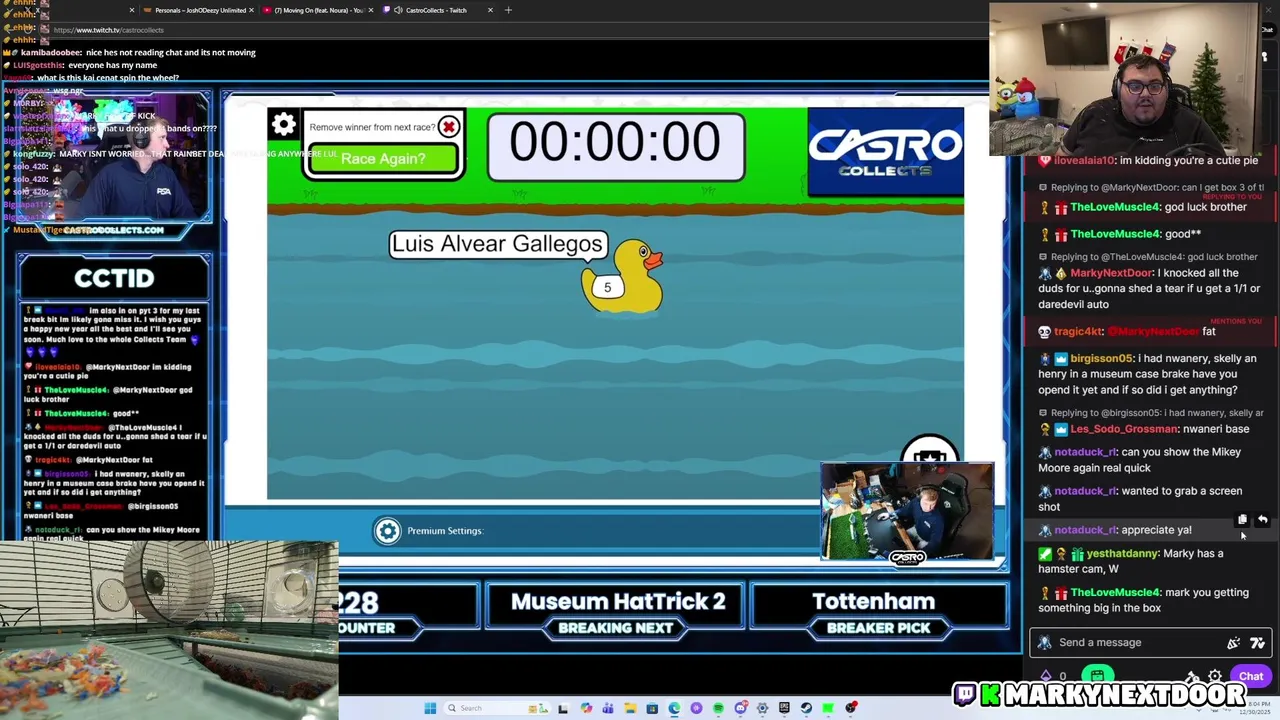This screenshot has width=1280, height=720.
Task: Click the breaker desk camera thumbnail
Action: click(908, 511)
